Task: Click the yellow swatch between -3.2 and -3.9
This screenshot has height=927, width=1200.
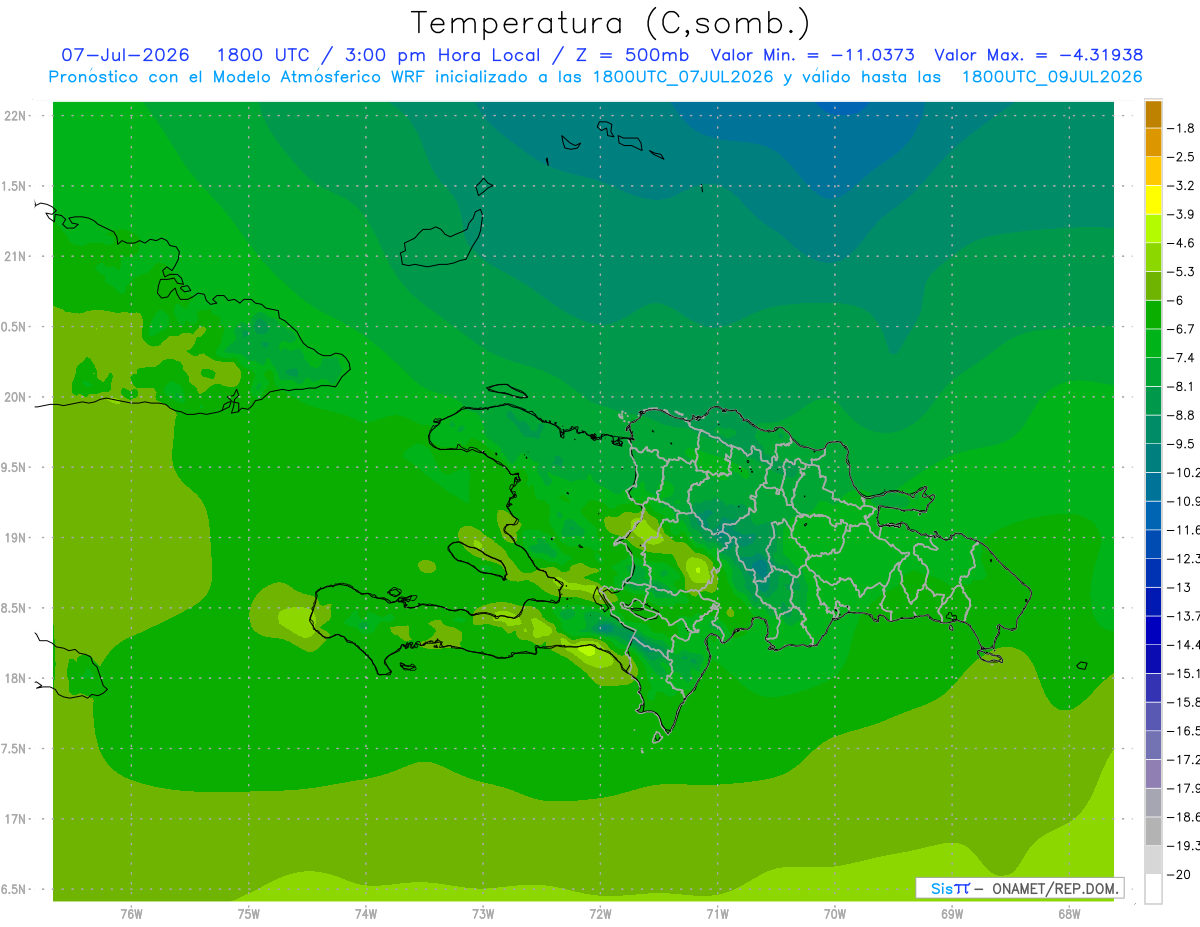Action: [1153, 200]
